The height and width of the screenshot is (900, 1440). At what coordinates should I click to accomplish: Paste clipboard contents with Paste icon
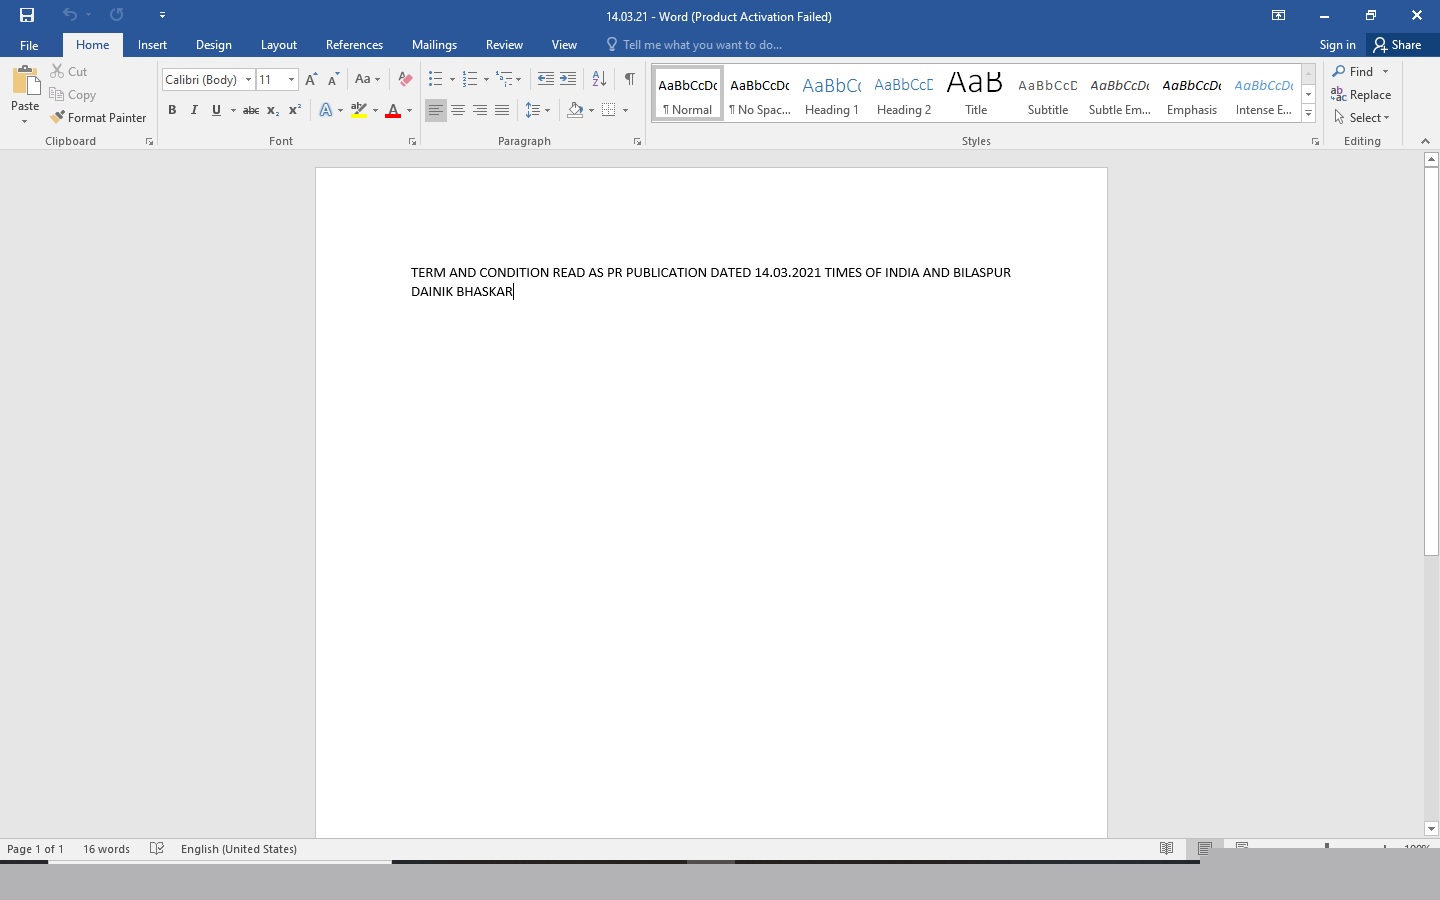click(x=25, y=82)
